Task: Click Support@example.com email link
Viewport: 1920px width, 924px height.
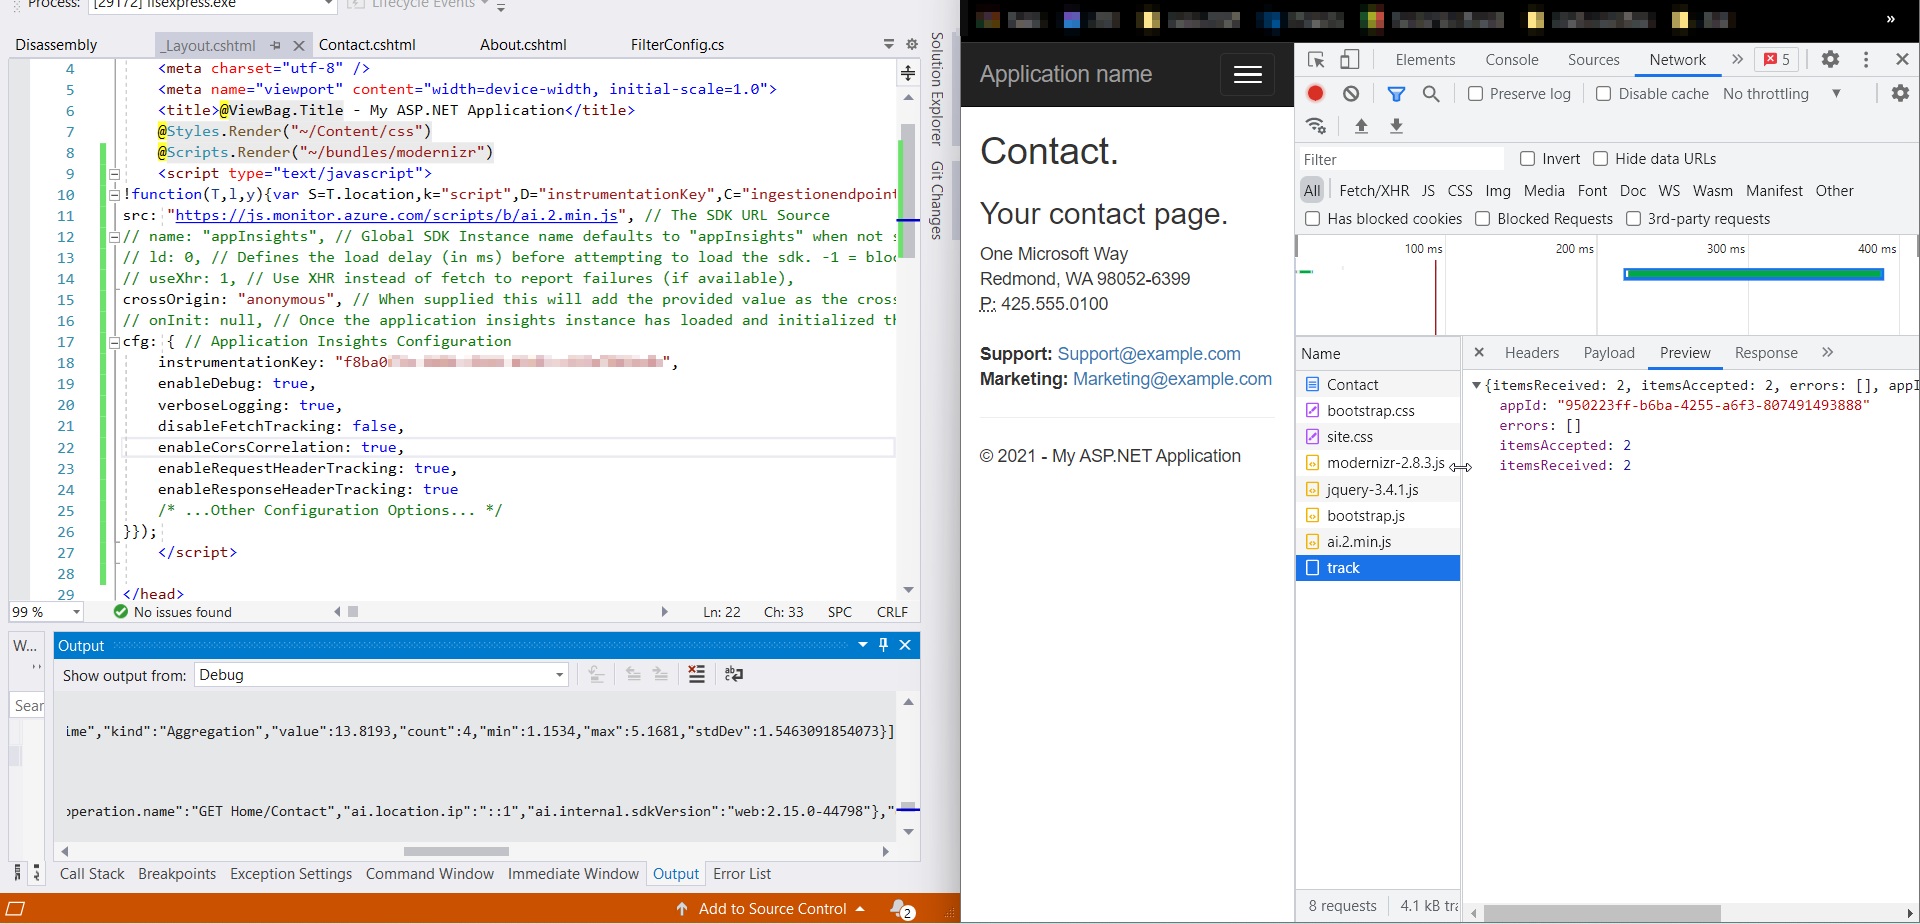Action: point(1149,354)
